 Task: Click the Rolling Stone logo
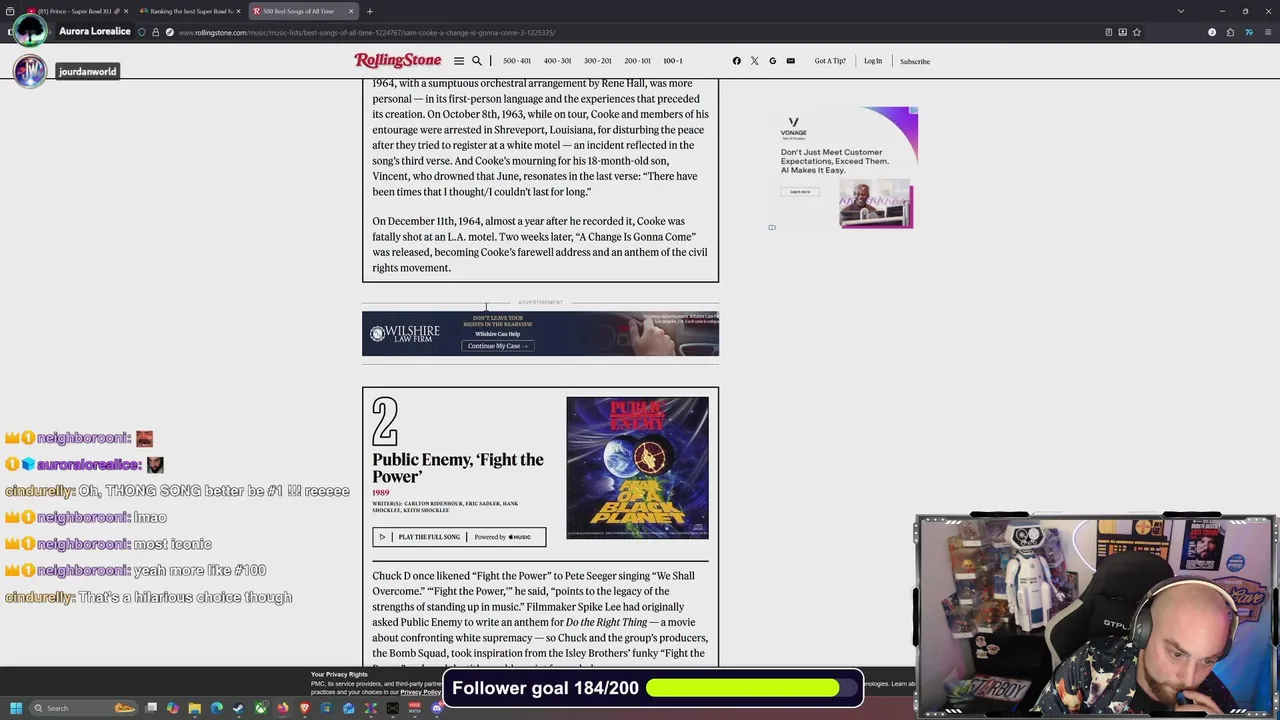coord(397,61)
